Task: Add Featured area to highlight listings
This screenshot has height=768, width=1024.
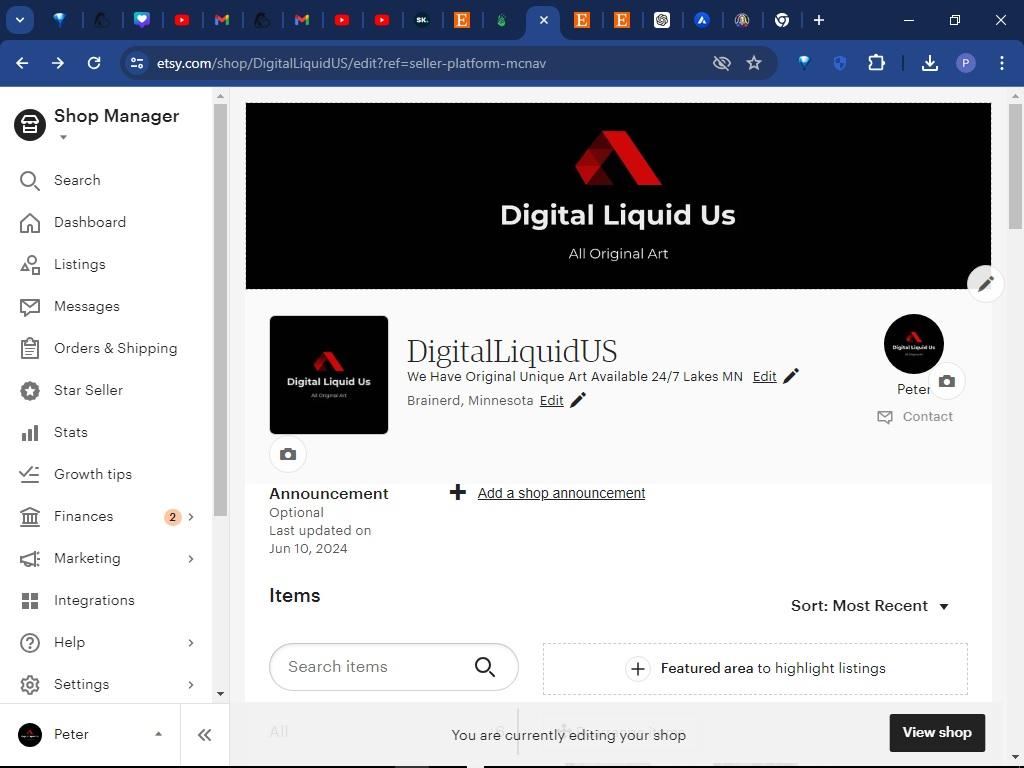Action: click(755, 669)
